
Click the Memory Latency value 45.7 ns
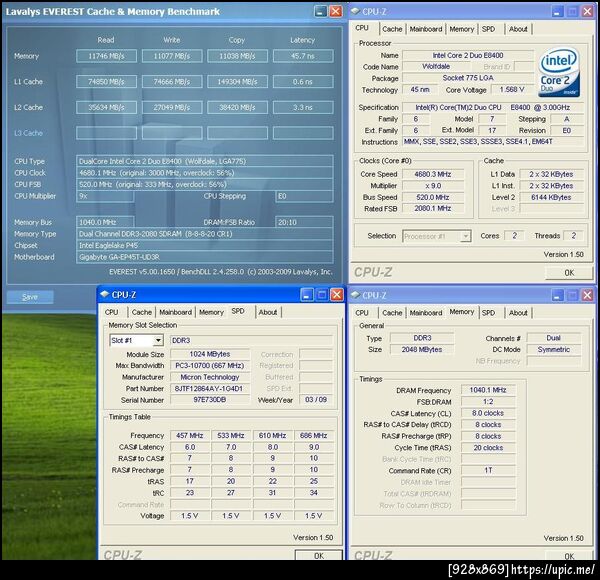pos(303,56)
